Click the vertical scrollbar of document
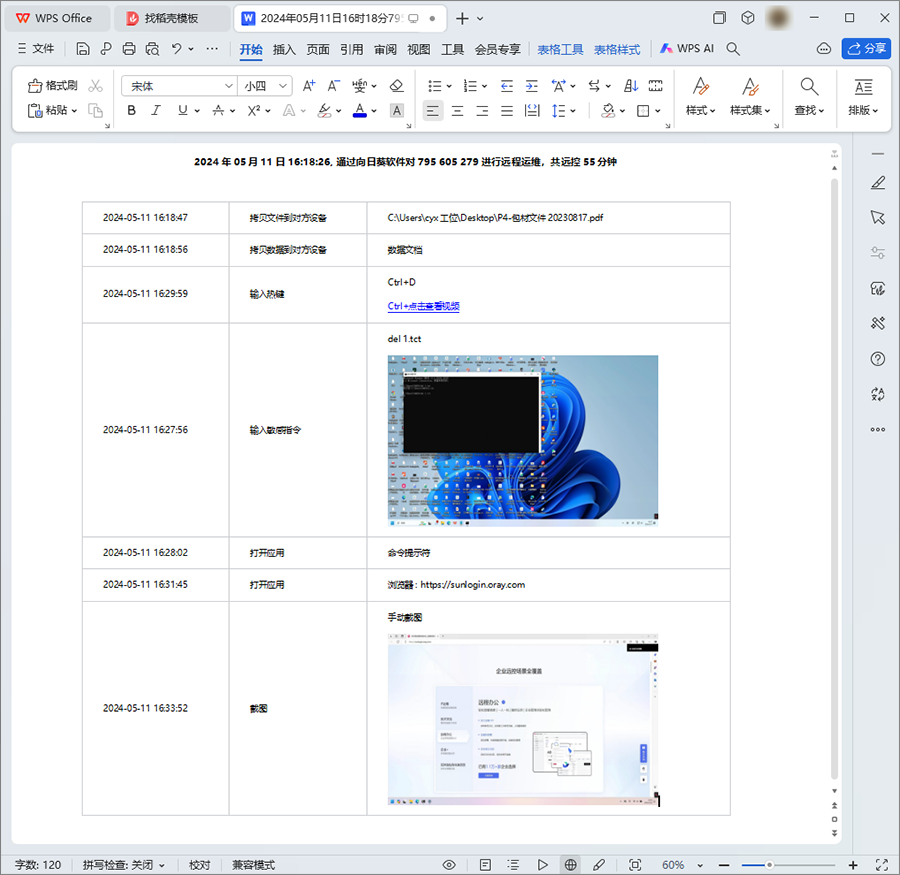This screenshot has width=900, height=875. pyautogui.click(x=835, y=478)
